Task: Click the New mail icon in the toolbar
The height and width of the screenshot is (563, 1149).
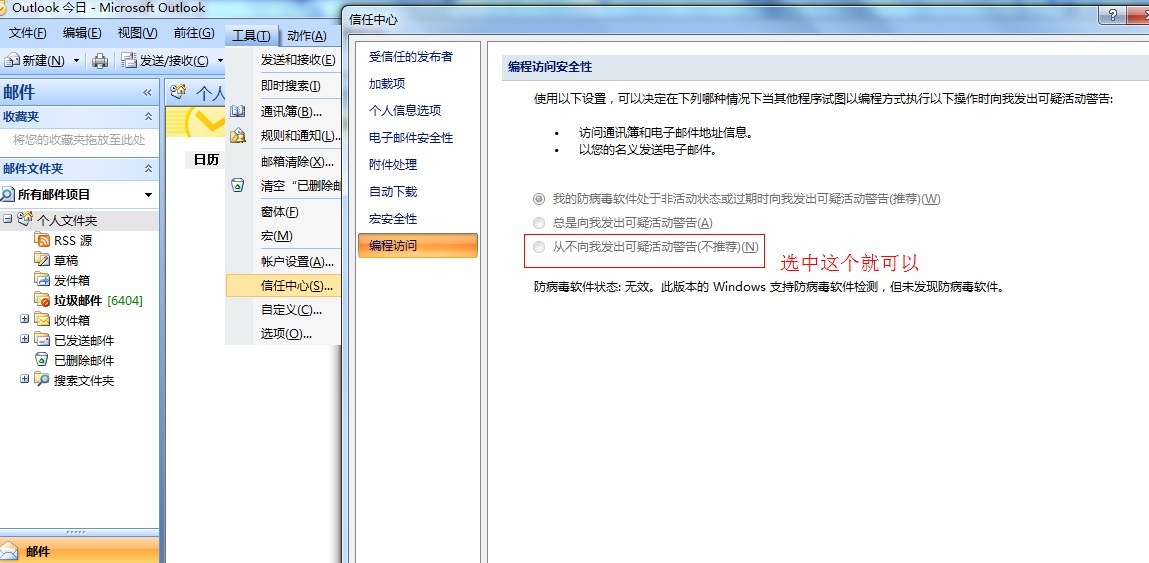Action: coord(12,60)
